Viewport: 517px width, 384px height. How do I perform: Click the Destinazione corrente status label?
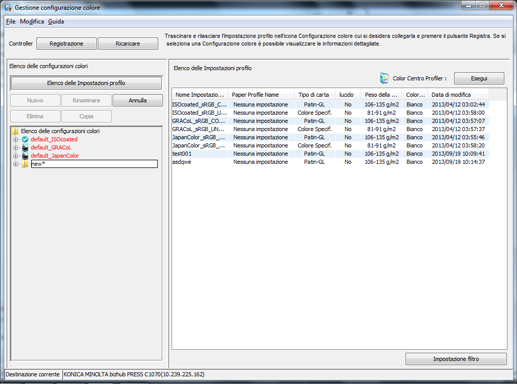[x=33, y=374]
